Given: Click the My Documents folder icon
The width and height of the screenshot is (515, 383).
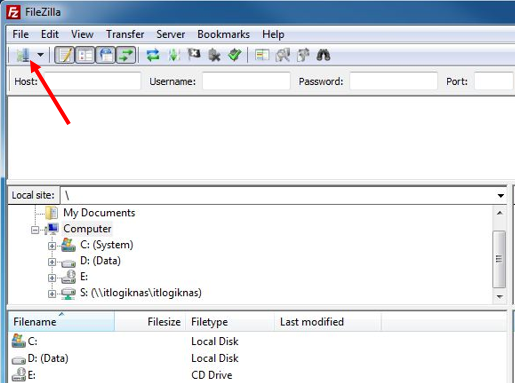Looking at the screenshot, I should point(52,213).
